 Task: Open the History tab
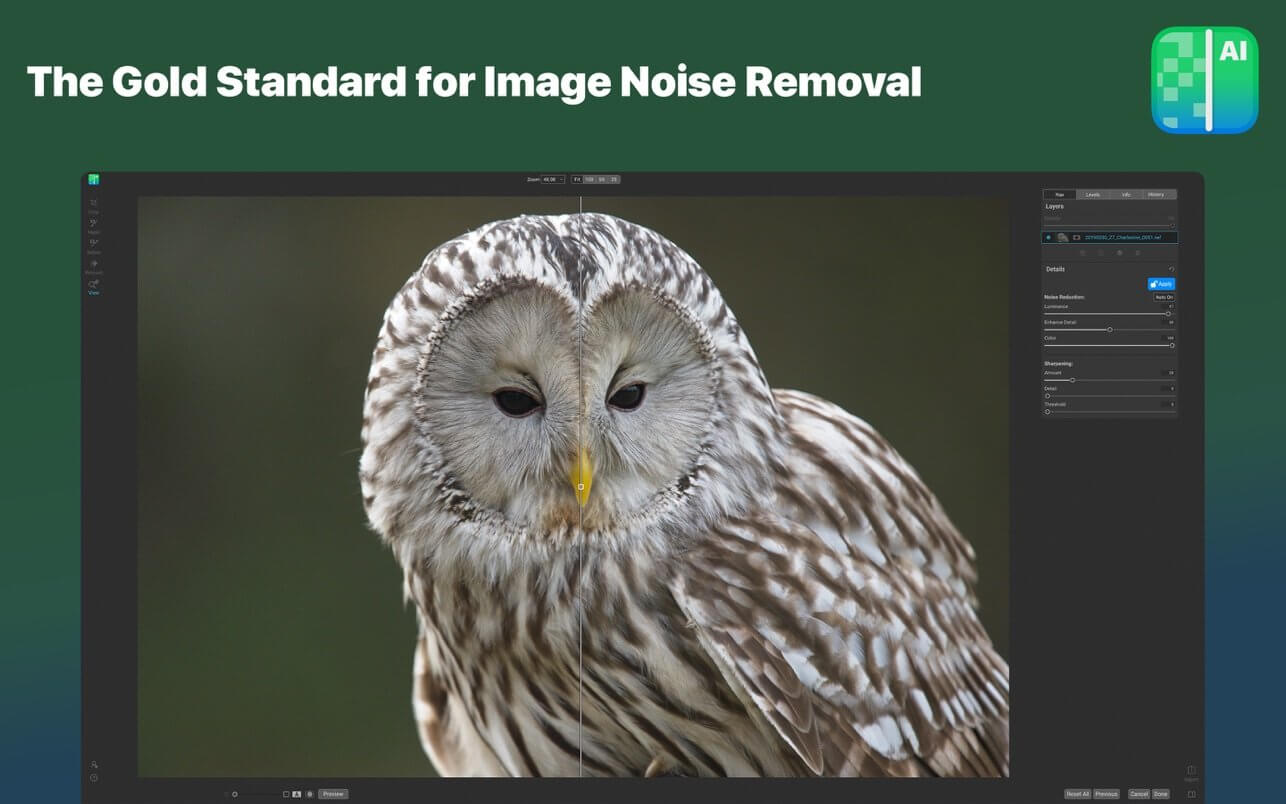pos(1156,194)
